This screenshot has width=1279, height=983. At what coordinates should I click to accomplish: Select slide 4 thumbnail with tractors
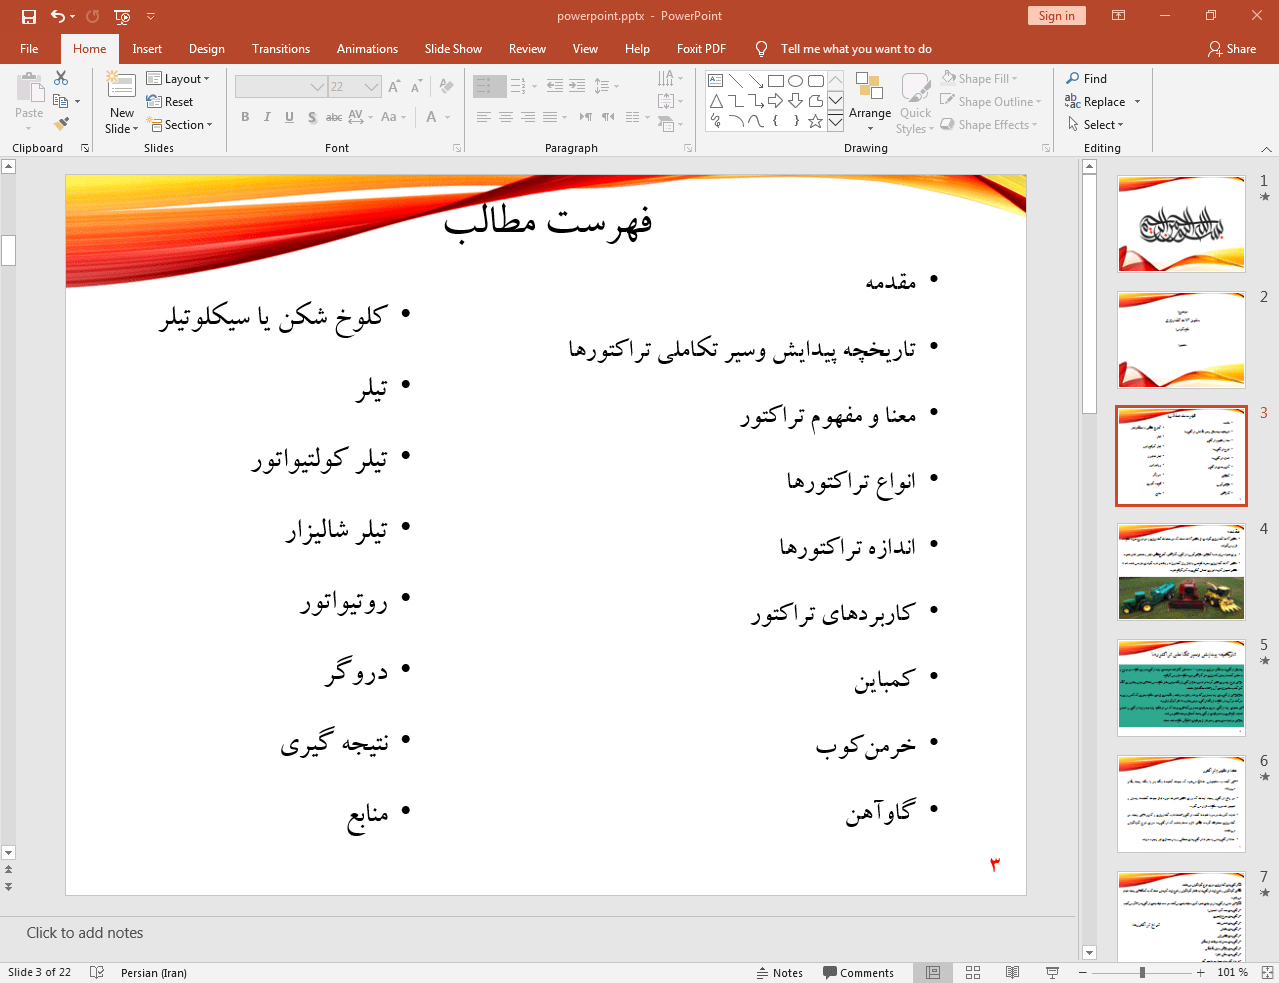tap(1181, 571)
